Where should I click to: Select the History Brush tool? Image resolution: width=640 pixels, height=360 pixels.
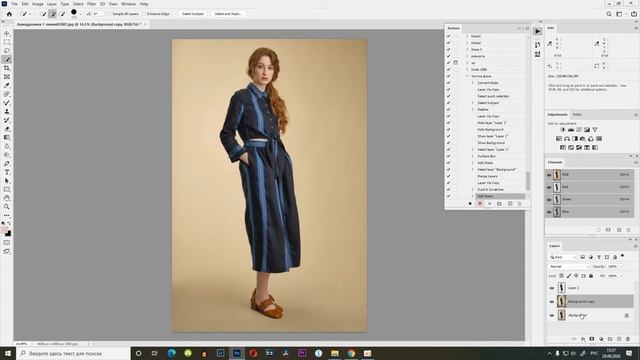click(x=7, y=120)
